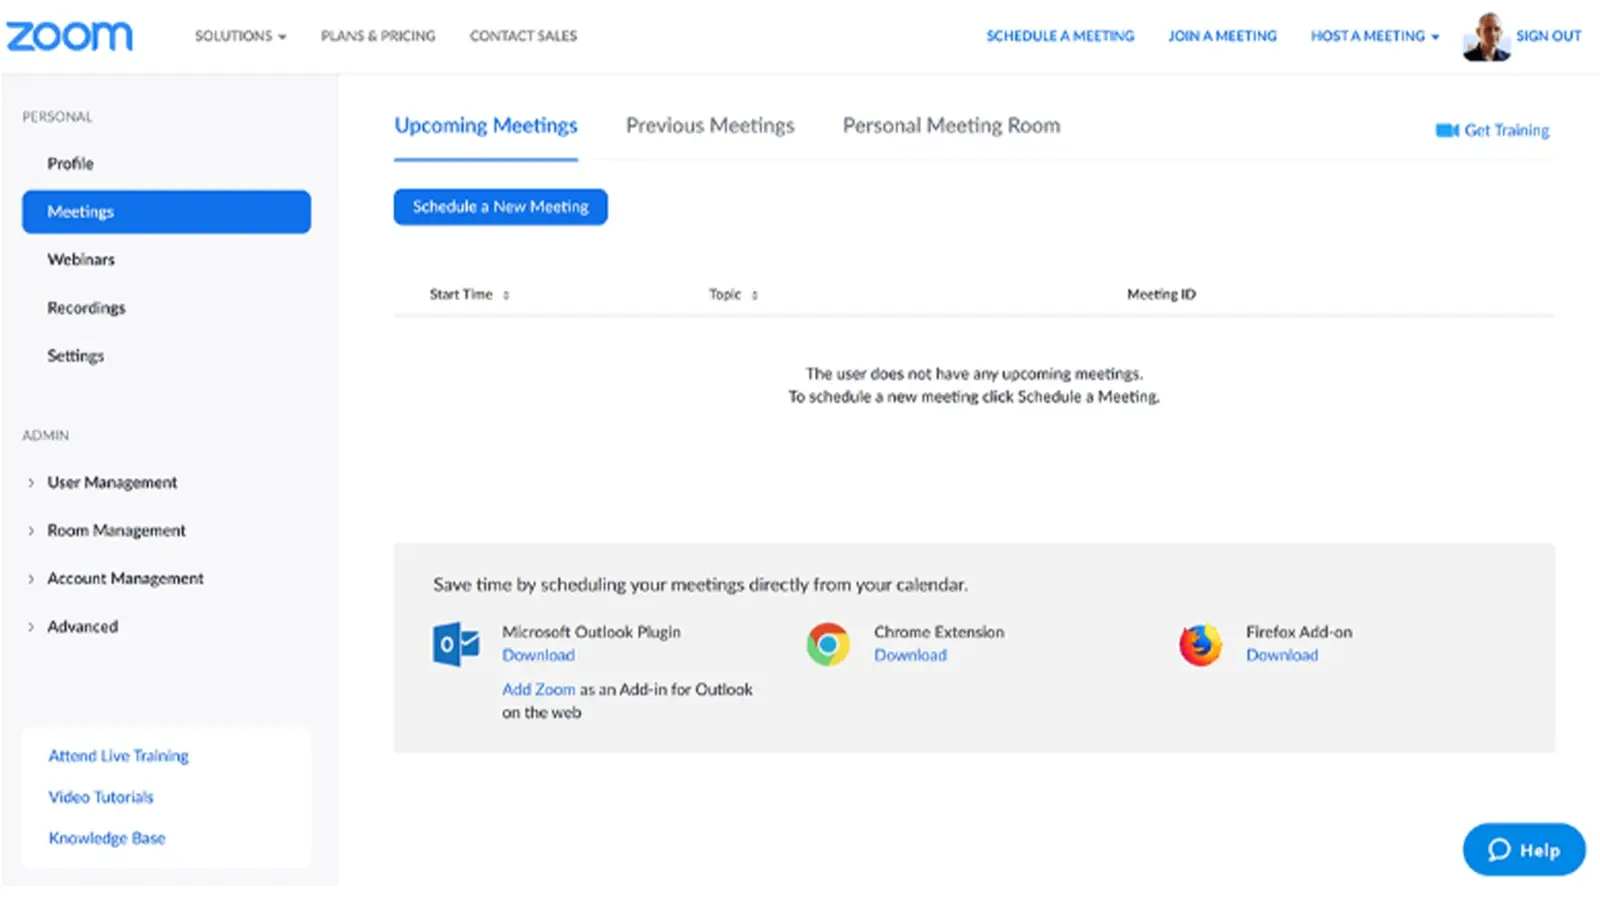Viewport: 1600px width, 900px height.
Task: Sort by Start Time arrows
Action: (x=506, y=295)
